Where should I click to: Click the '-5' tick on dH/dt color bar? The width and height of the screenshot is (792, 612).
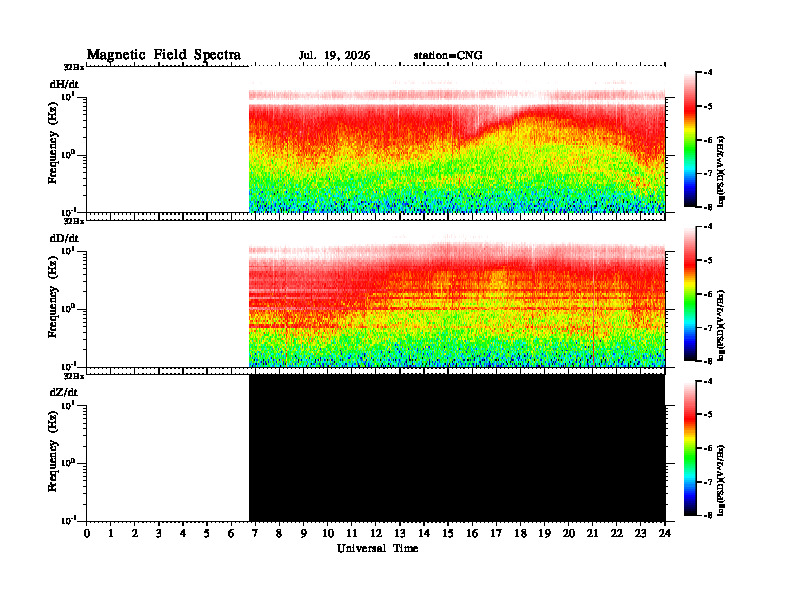coord(708,106)
